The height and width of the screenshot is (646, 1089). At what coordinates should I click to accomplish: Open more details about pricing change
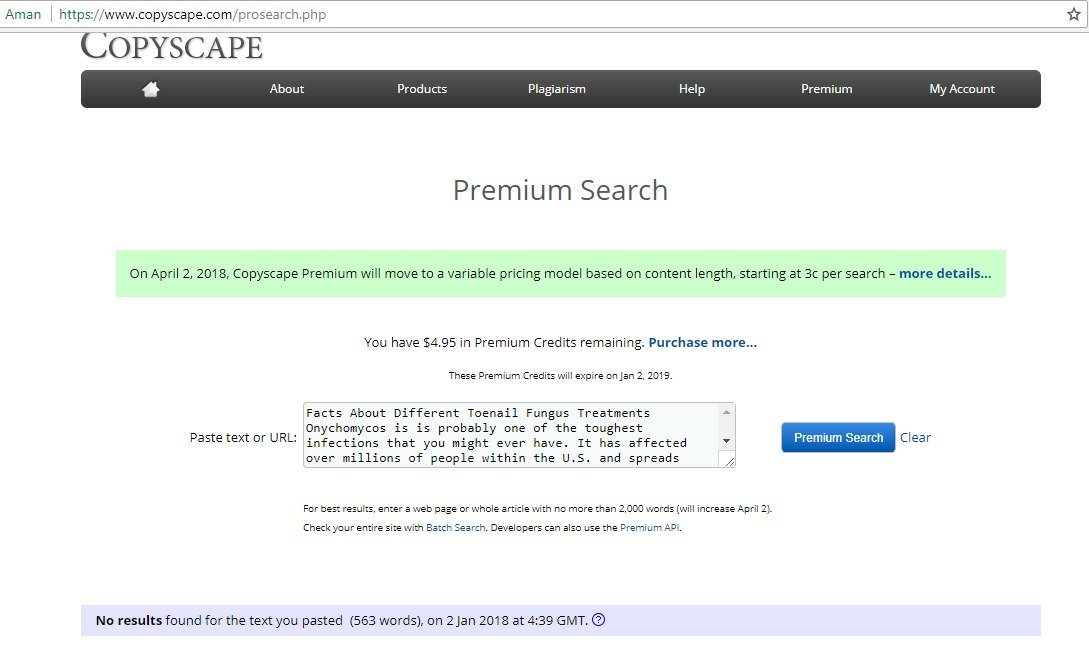pos(945,274)
